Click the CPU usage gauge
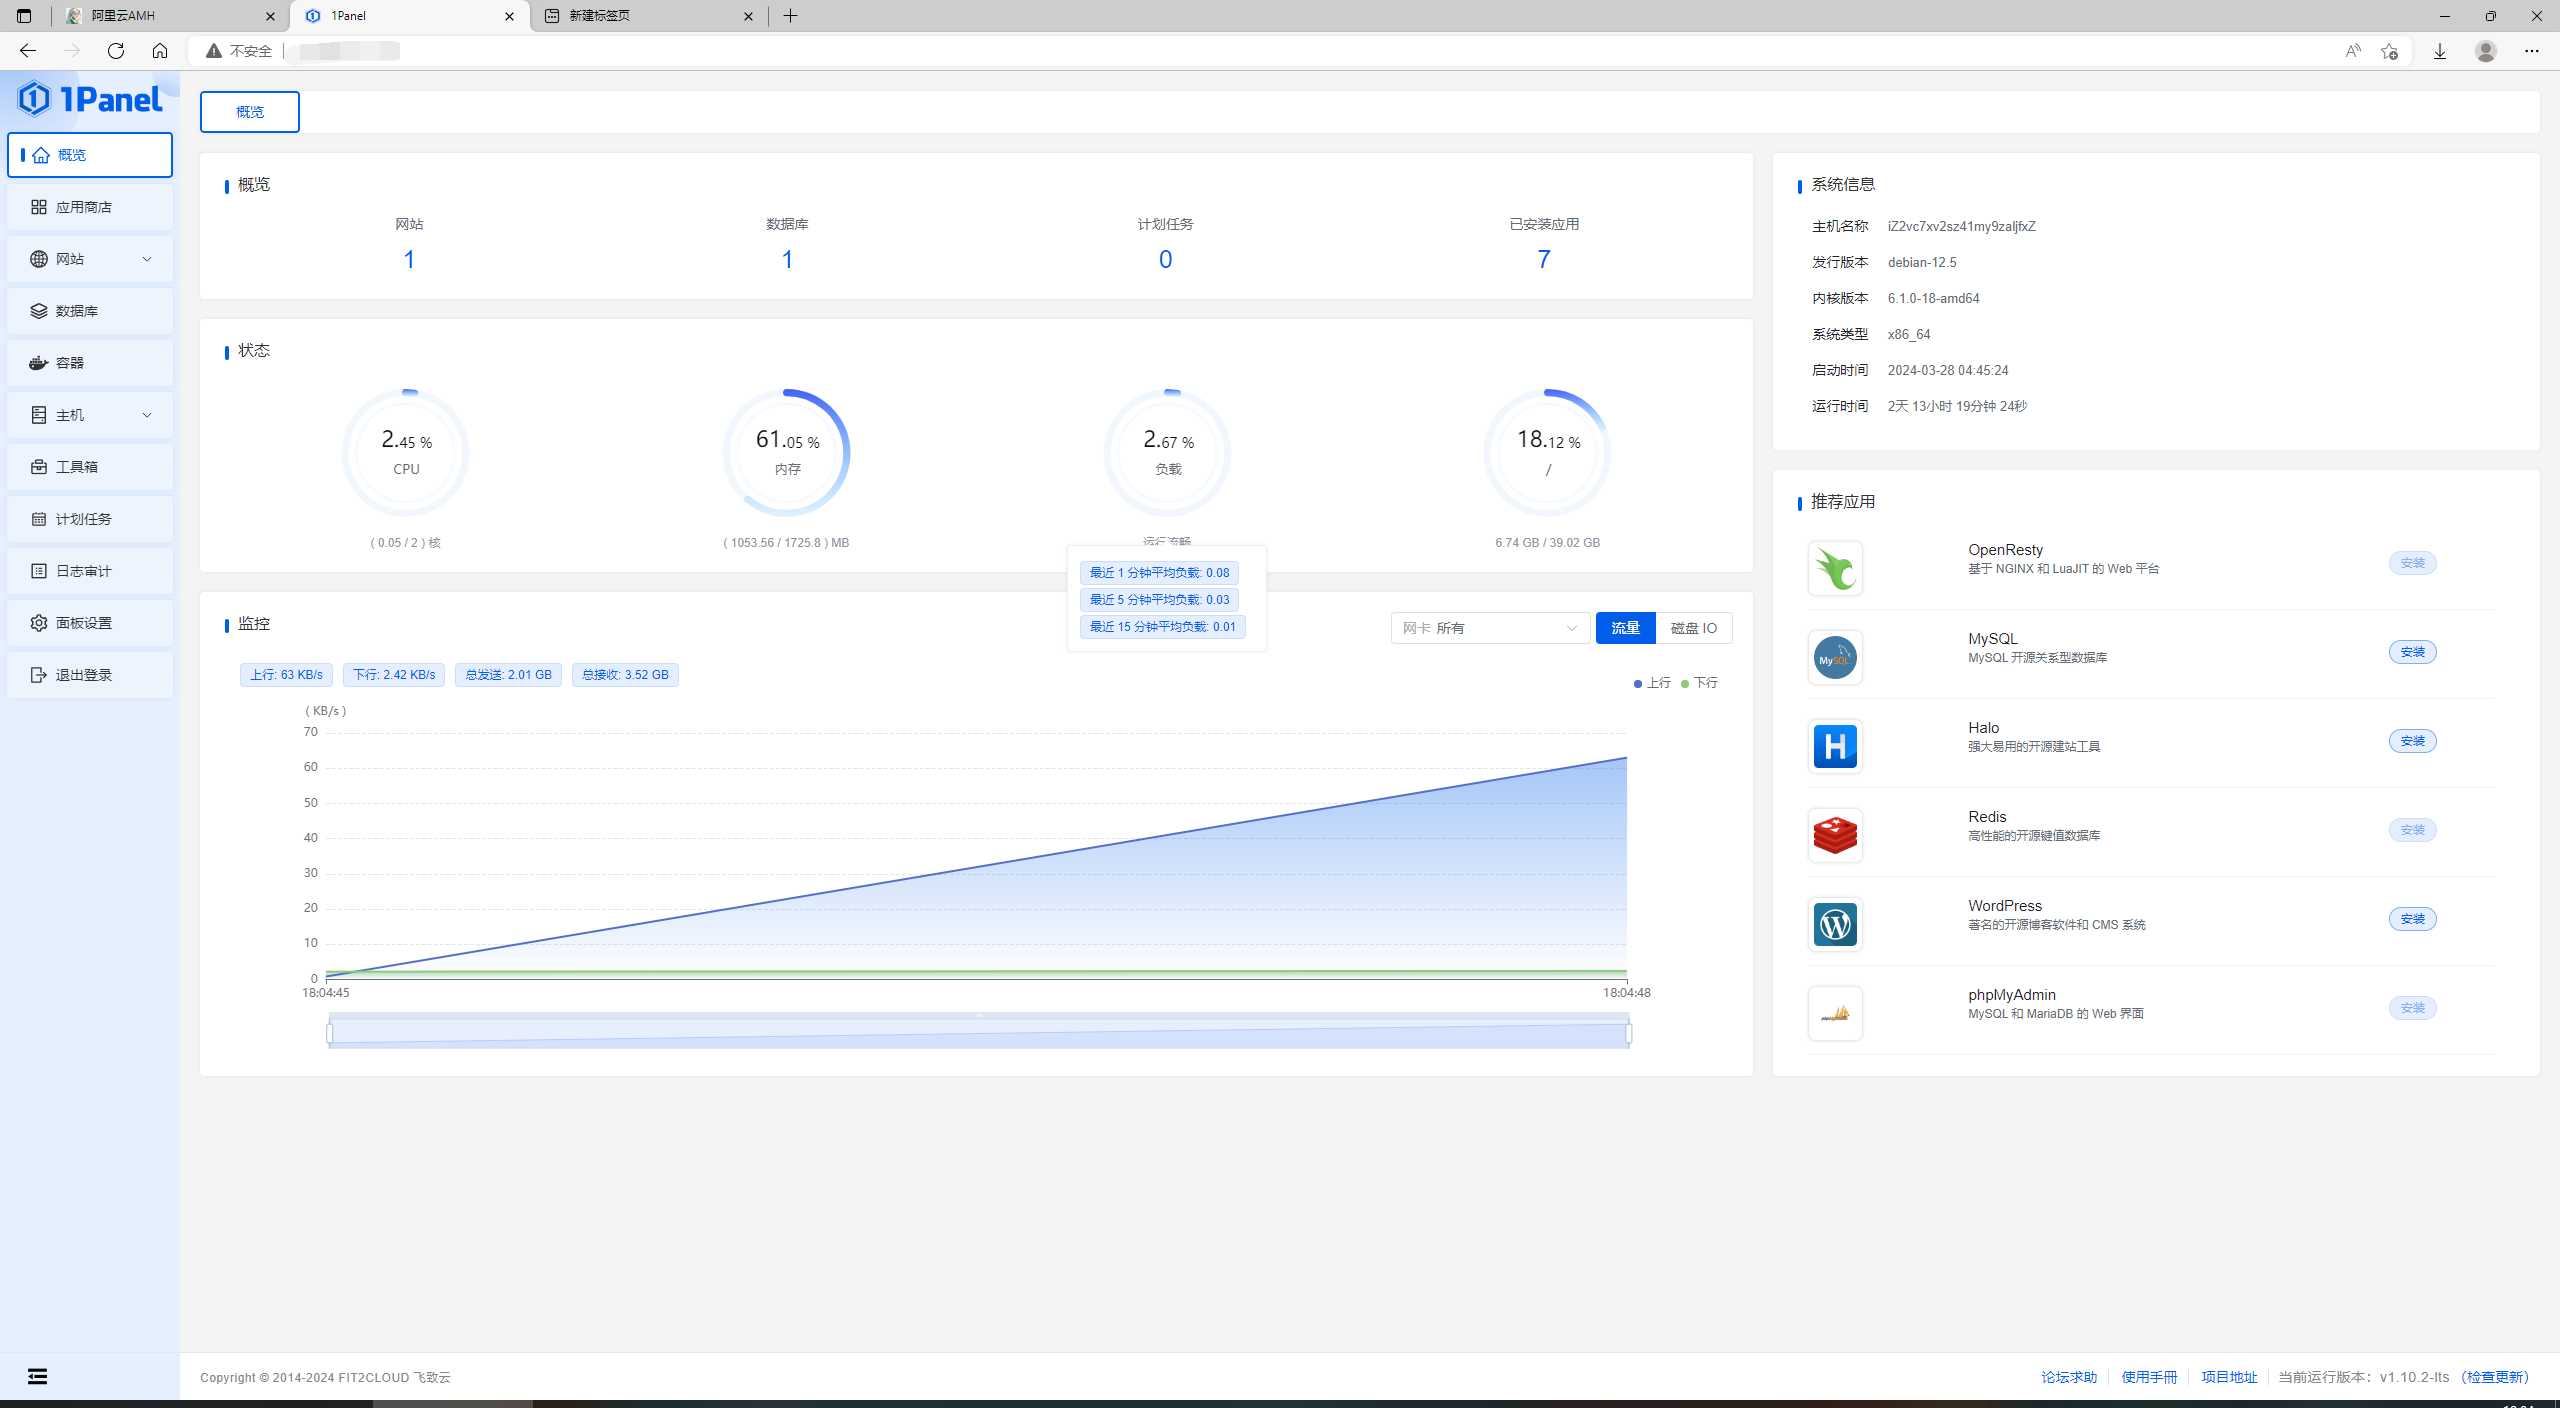The width and height of the screenshot is (2560, 1408). 406,453
